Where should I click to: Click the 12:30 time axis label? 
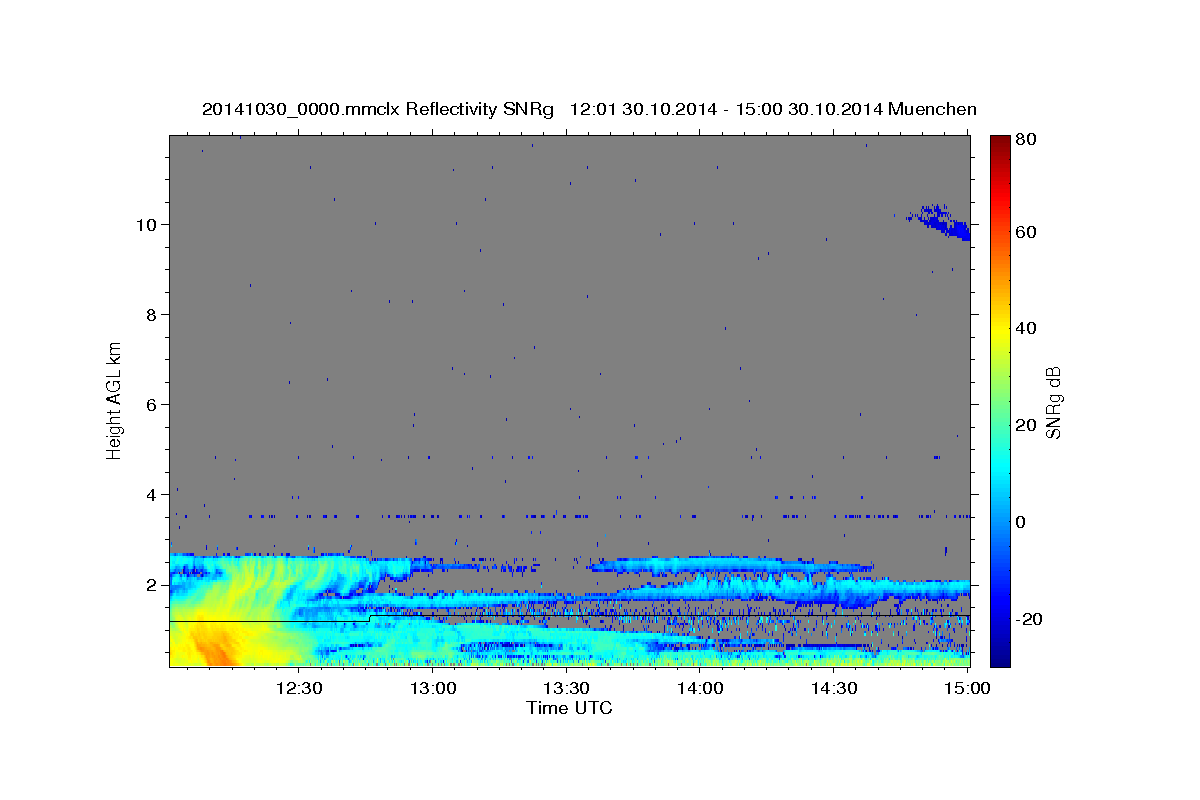coord(298,688)
